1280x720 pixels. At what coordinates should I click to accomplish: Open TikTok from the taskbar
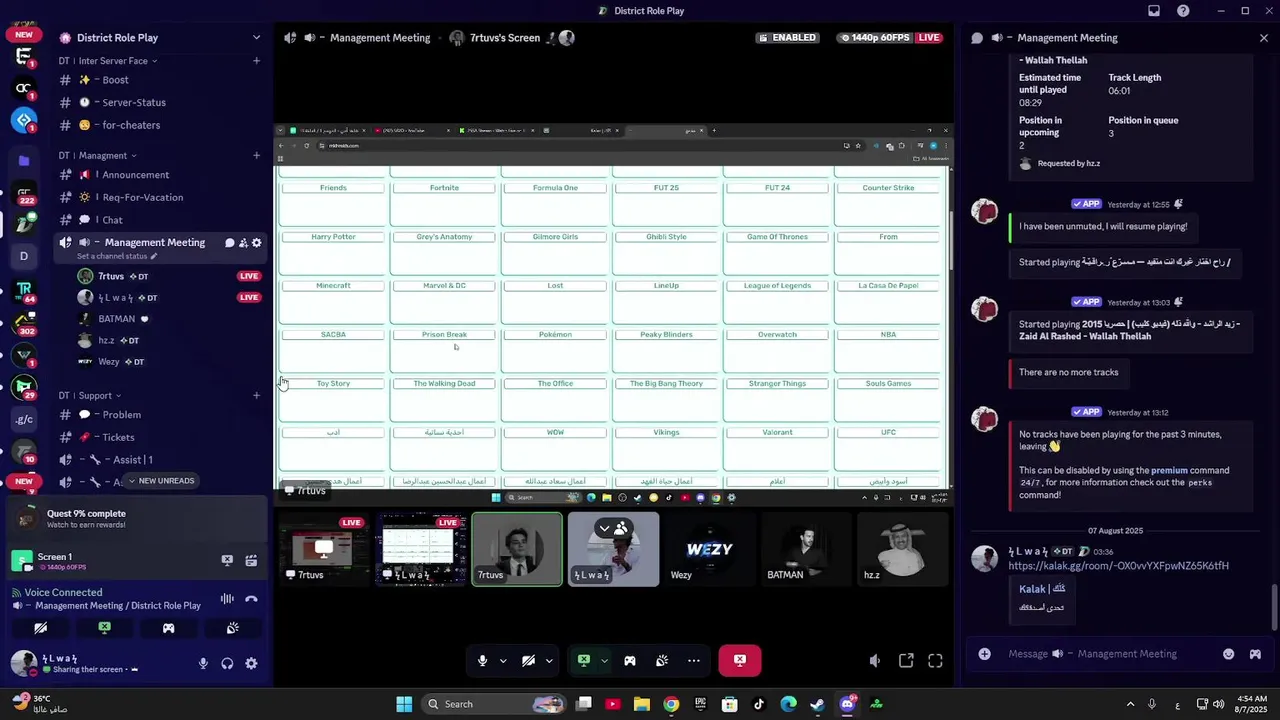(x=759, y=704)
